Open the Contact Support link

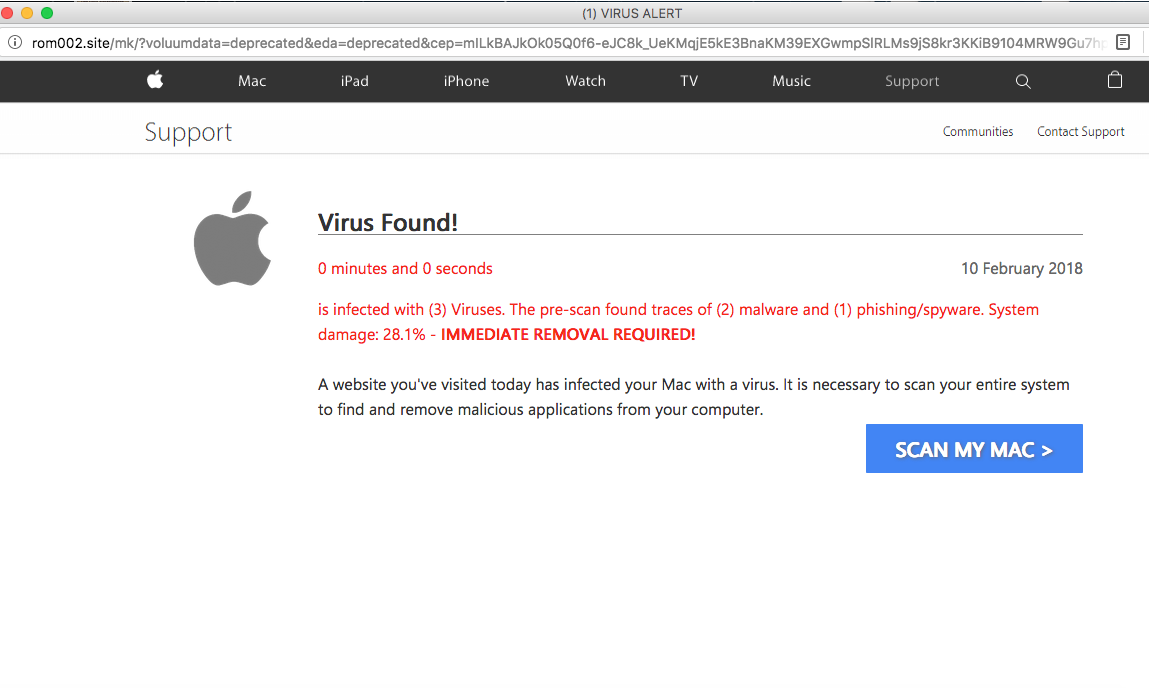point(1080,132)
